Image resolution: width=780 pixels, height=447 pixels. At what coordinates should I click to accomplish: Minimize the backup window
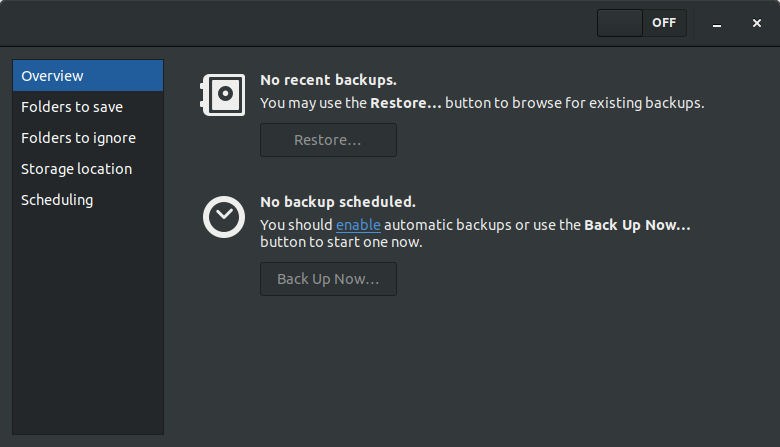click(717, 23)
